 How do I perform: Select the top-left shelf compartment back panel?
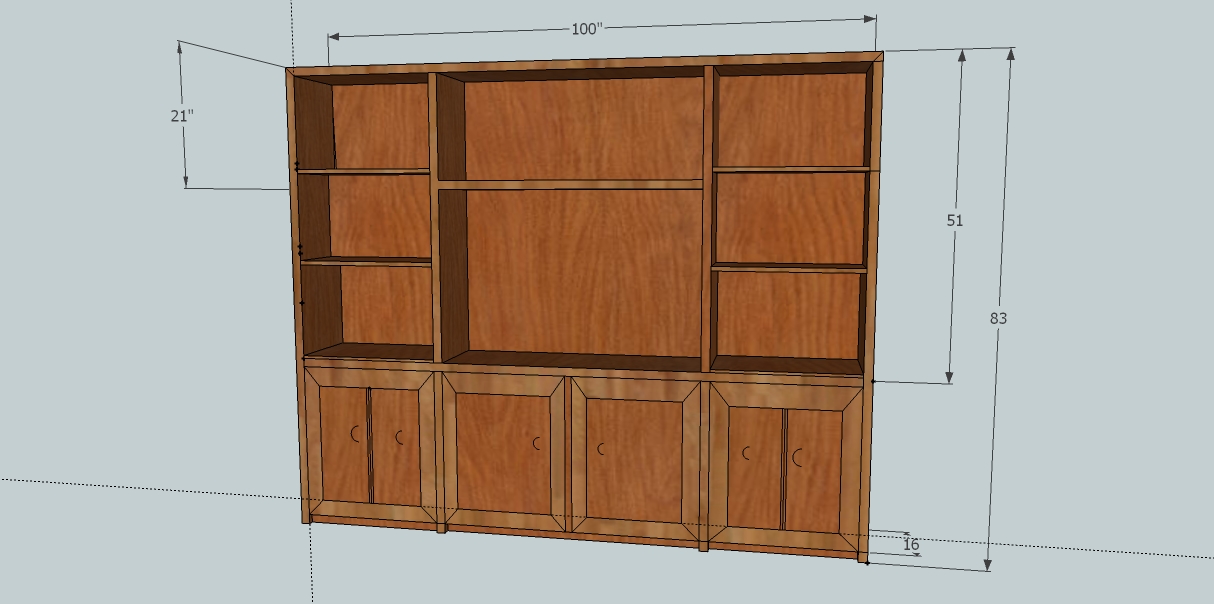(x=380, y=126)
